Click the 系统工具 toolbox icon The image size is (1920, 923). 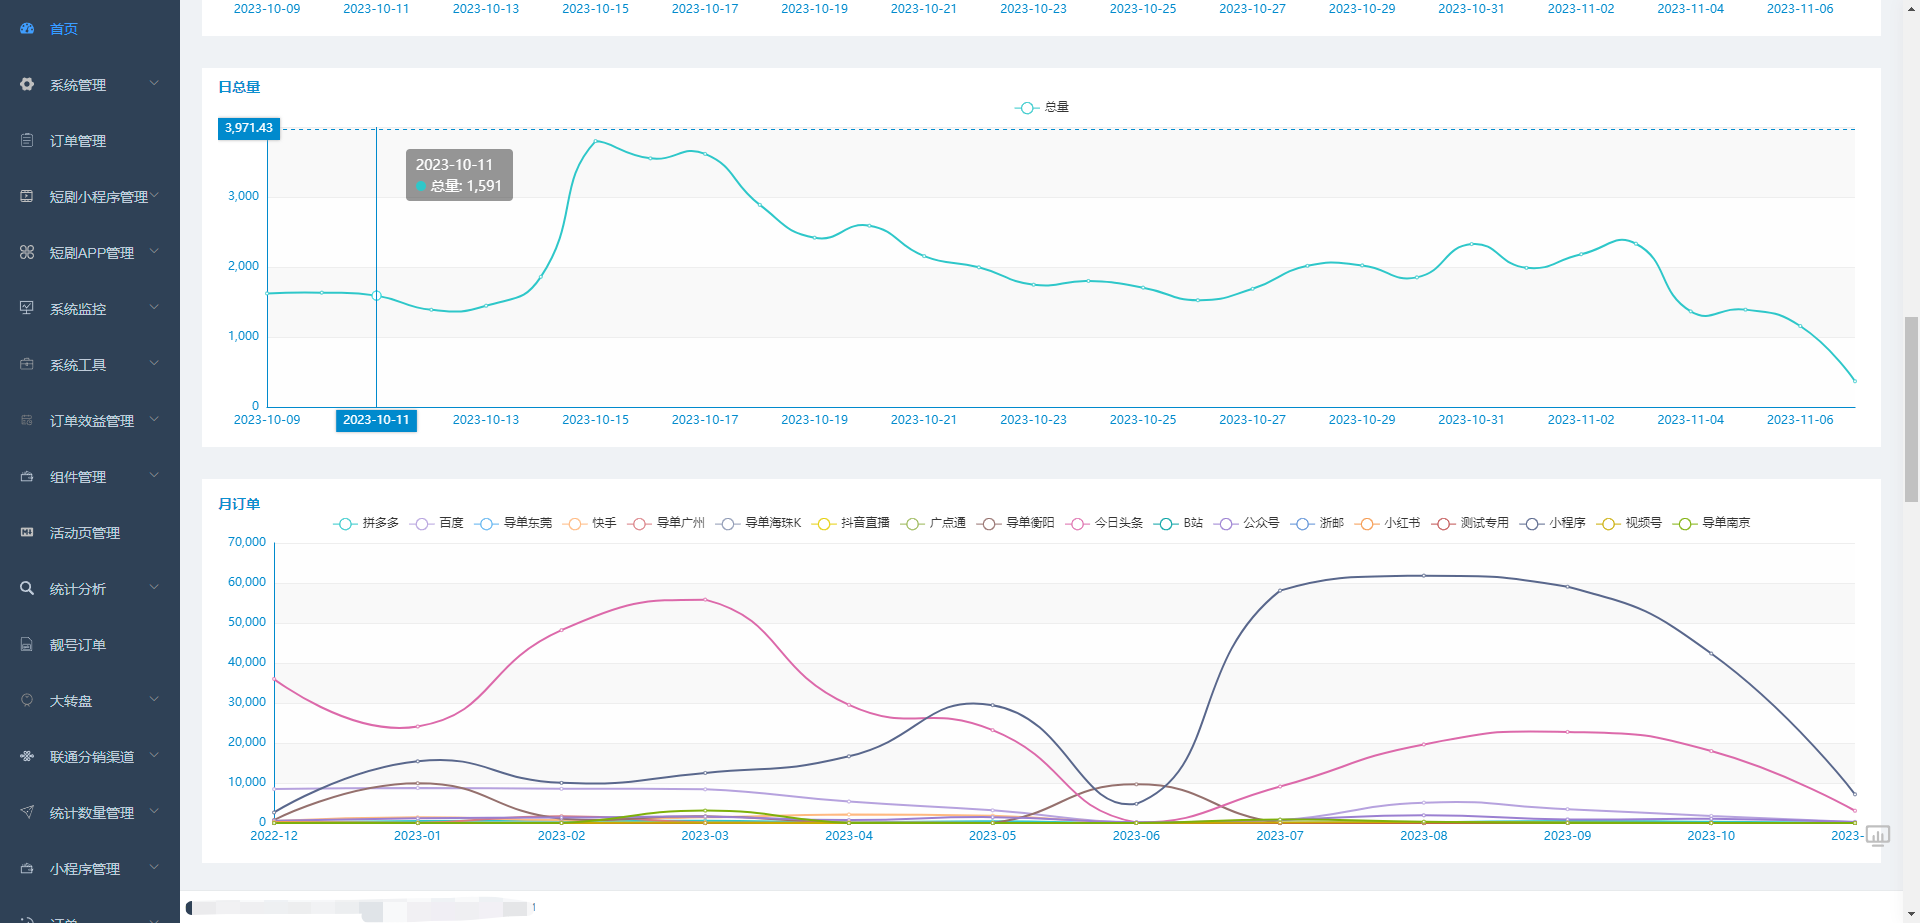pos(27,365)
